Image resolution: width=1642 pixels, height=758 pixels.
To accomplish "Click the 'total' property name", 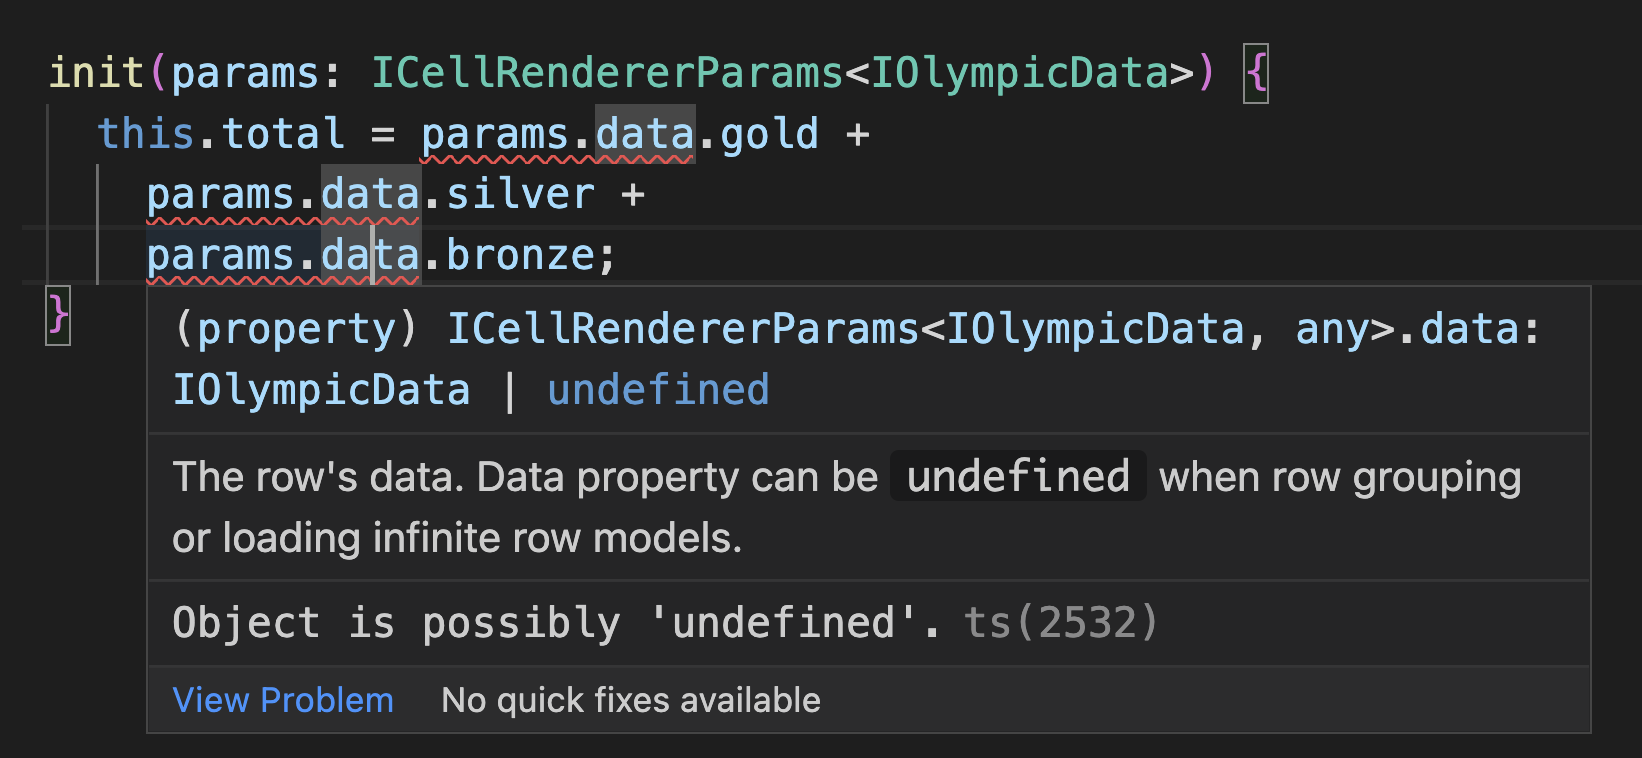I will coord(283,133).
